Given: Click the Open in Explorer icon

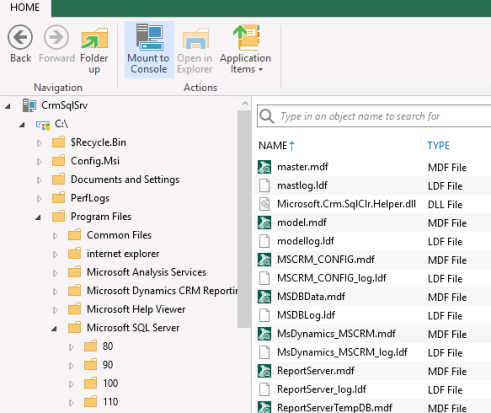Looking at the screenshot, I should pyautogui.click(x=195, y=38).
